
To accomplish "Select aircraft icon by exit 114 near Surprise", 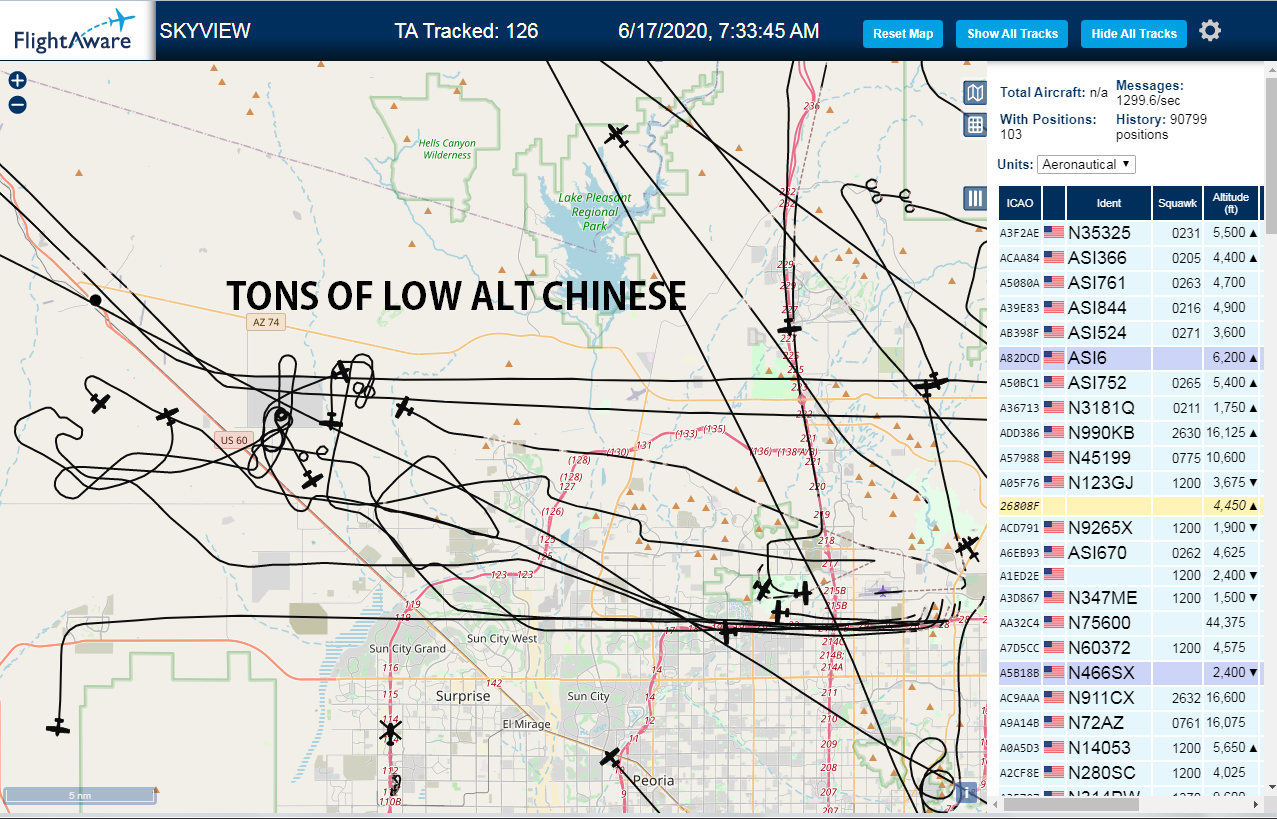I will (390, 733).
